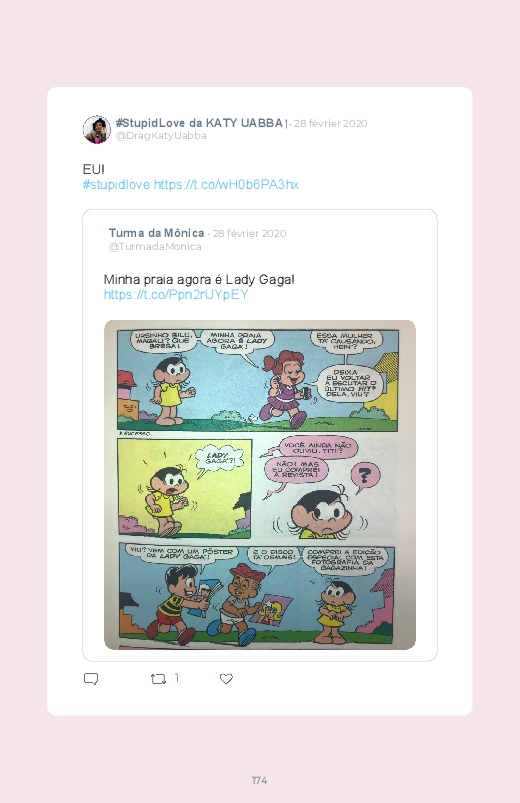Open the #stupidlove hashtag link
The image size is (520, 803).
tap(116, 184)
